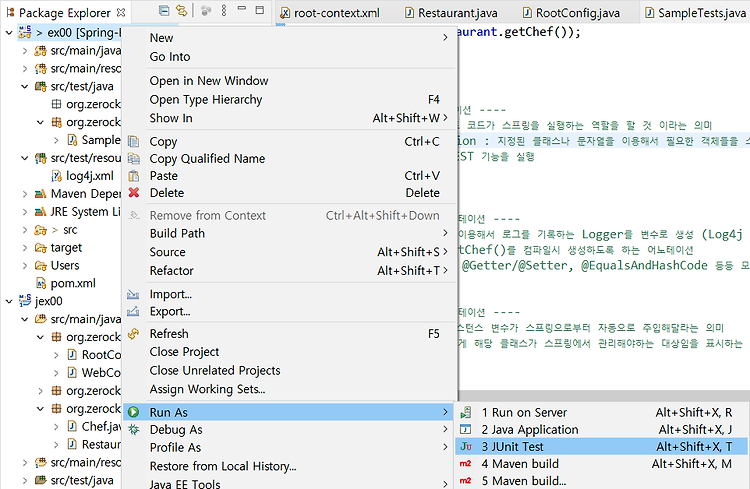Click the Paste clipboard icon
This screenshot has height=489, width=750.
click(x=133, y=176)
